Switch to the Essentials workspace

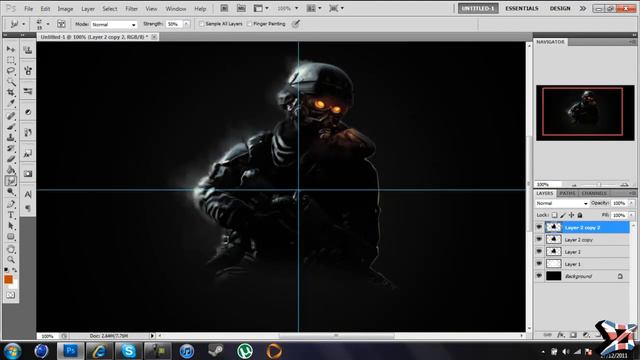522,8
